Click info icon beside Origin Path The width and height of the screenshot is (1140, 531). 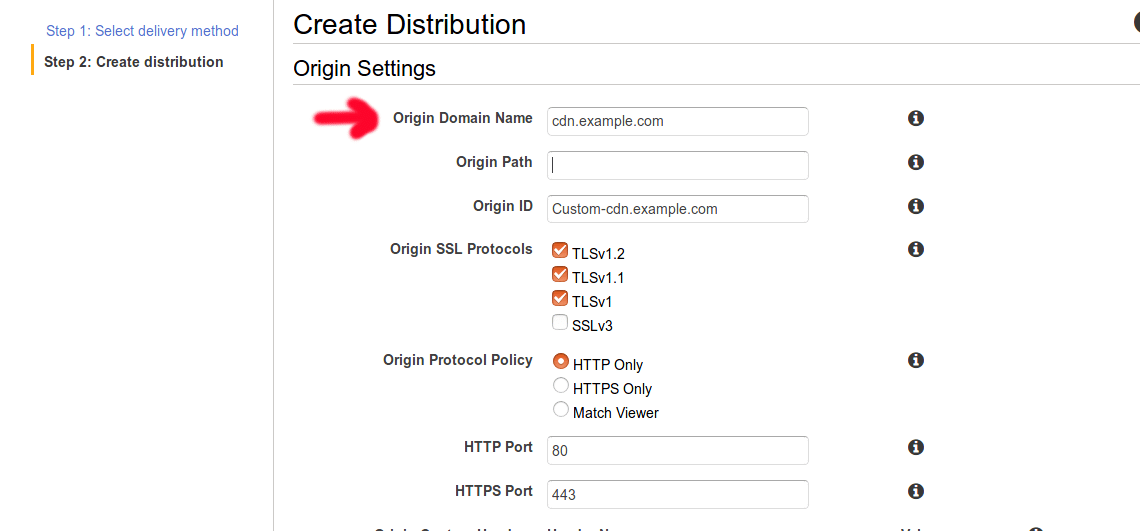[915, 162]
